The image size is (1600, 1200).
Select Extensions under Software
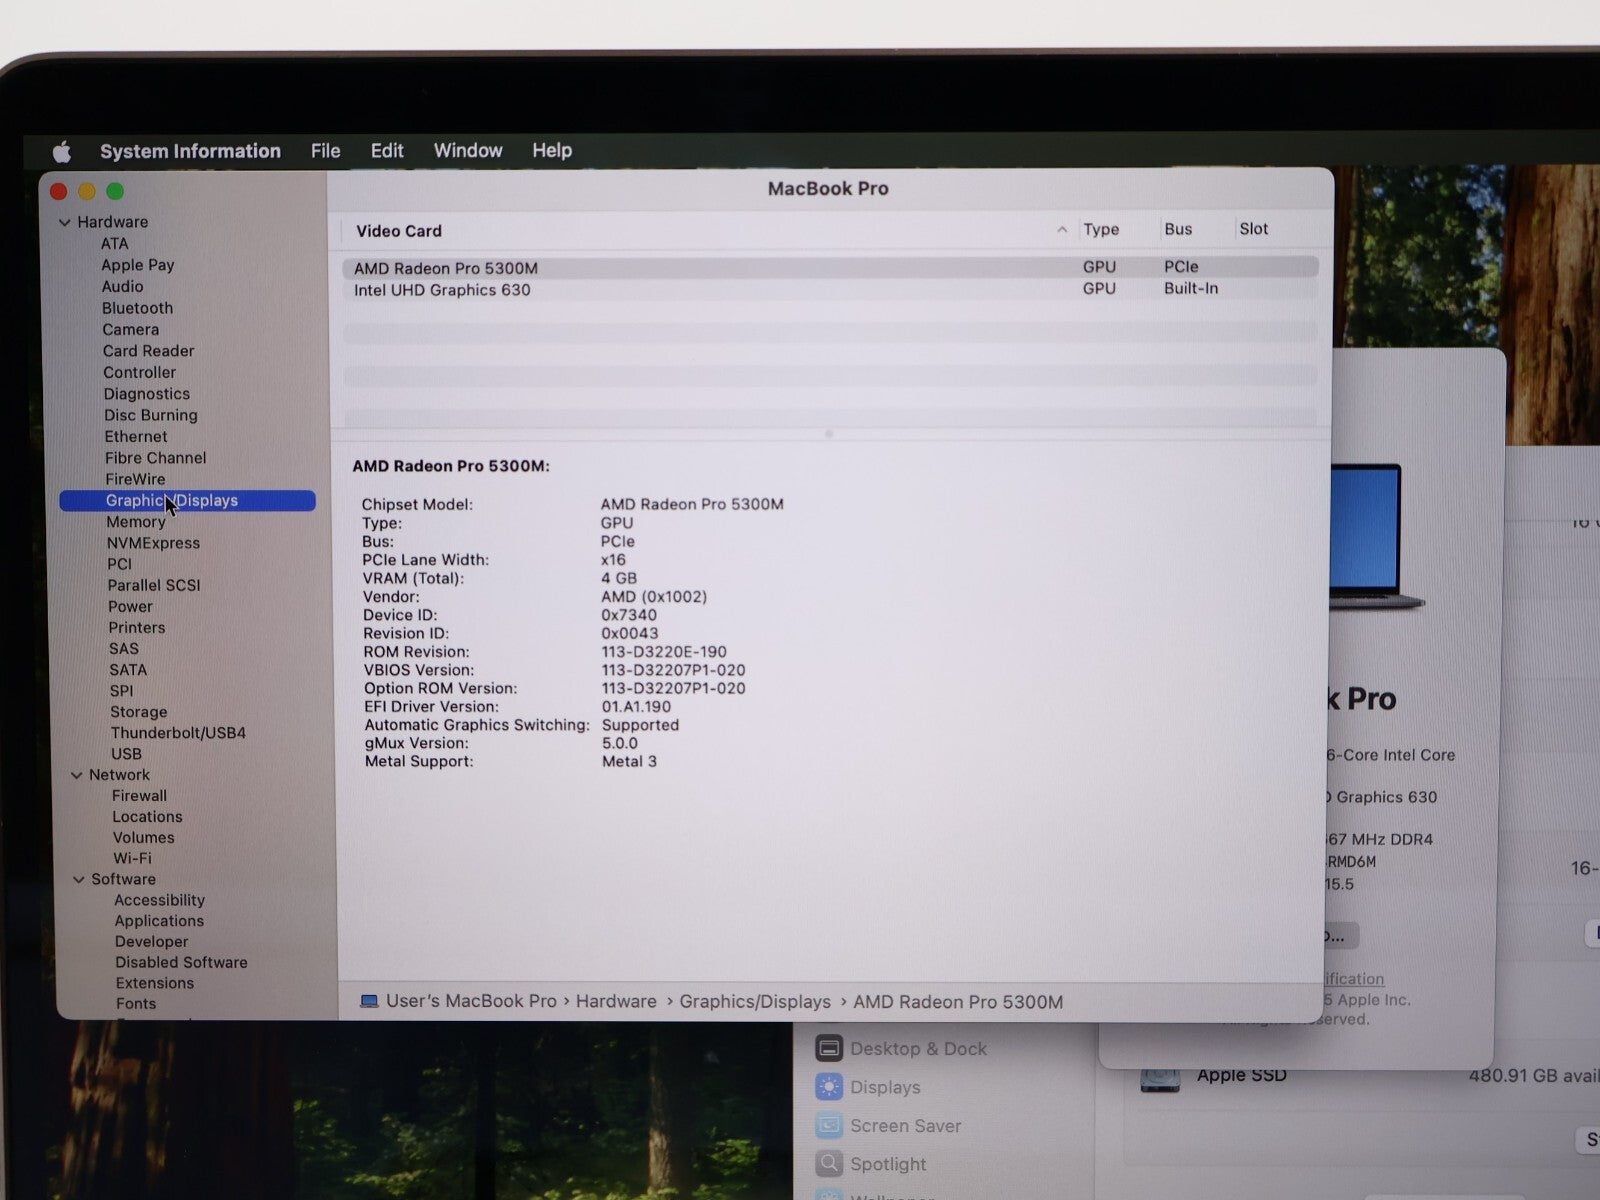coord(154,983)
